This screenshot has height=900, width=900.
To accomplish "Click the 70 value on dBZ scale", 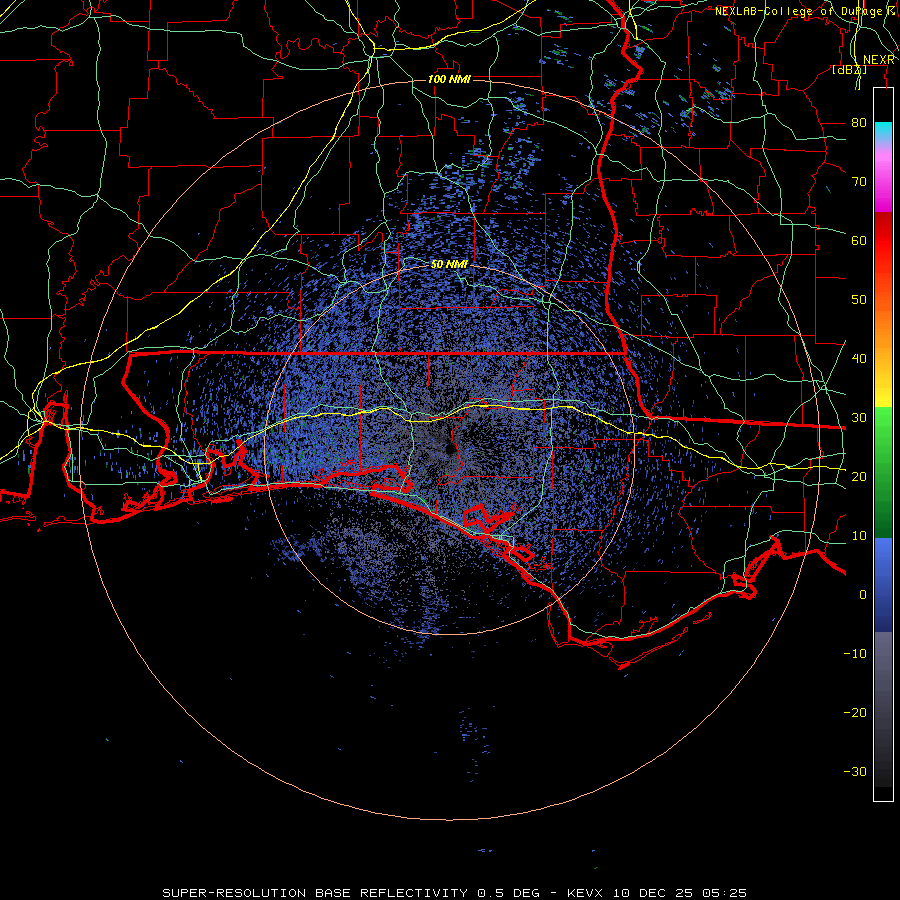I will [859, 181].
